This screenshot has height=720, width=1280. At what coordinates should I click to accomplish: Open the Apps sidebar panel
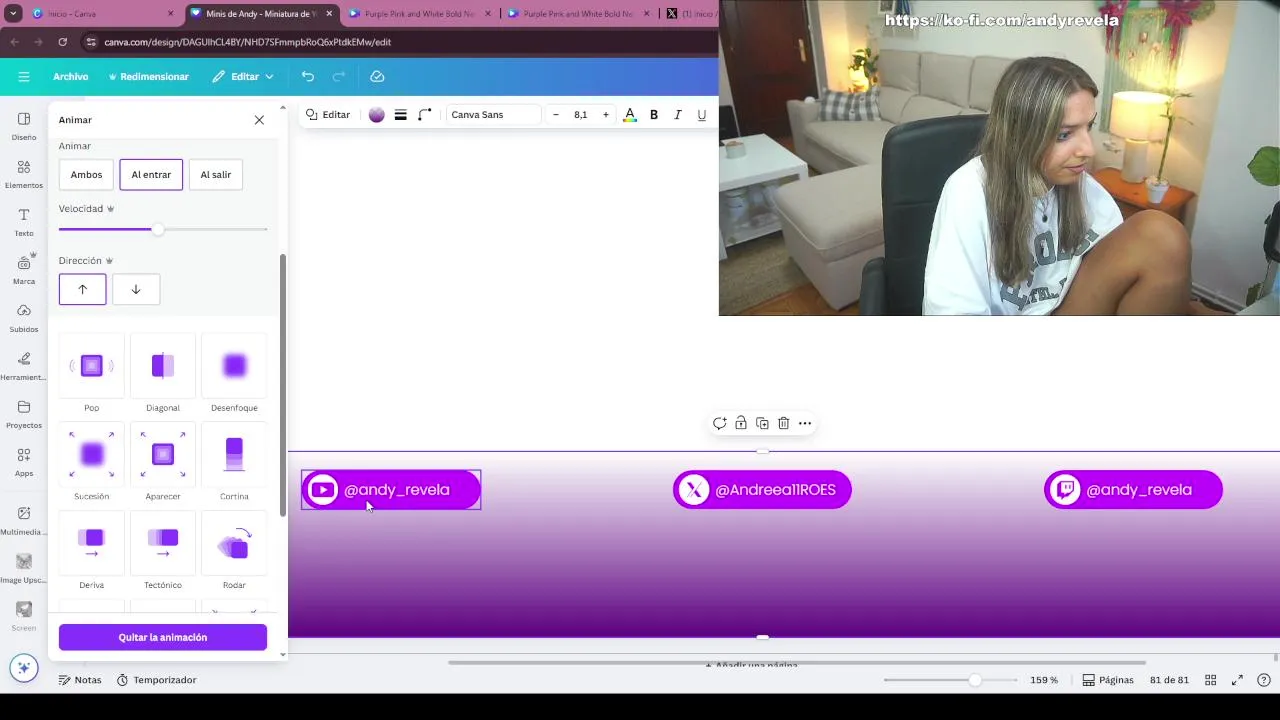[x=24, y=462]
